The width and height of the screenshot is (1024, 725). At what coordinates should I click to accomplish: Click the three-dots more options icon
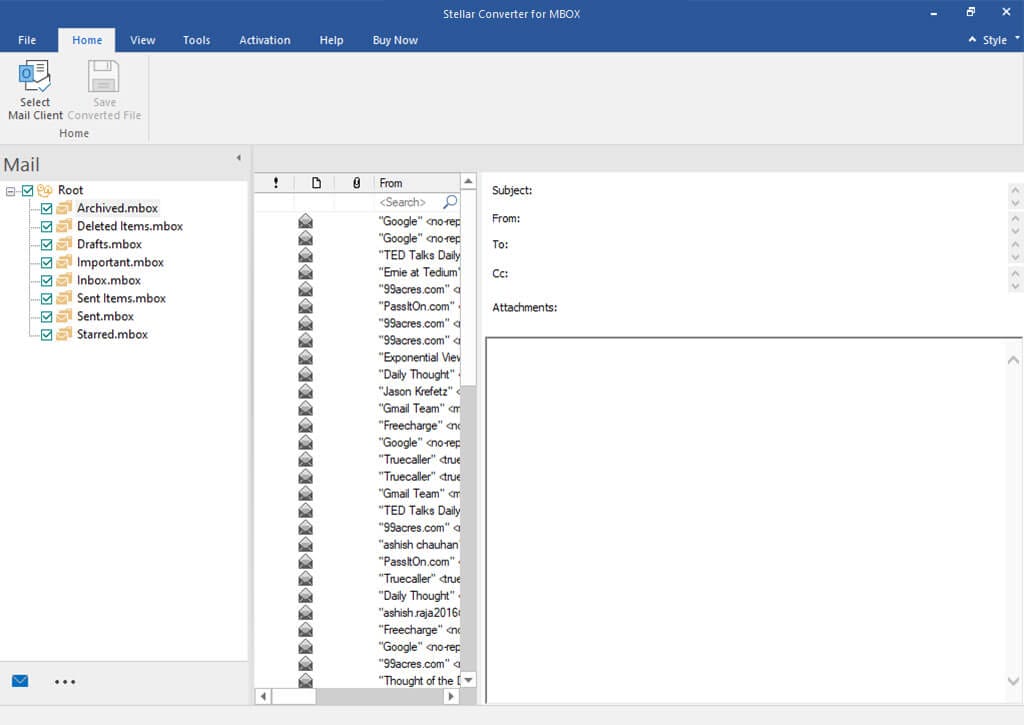65,682
